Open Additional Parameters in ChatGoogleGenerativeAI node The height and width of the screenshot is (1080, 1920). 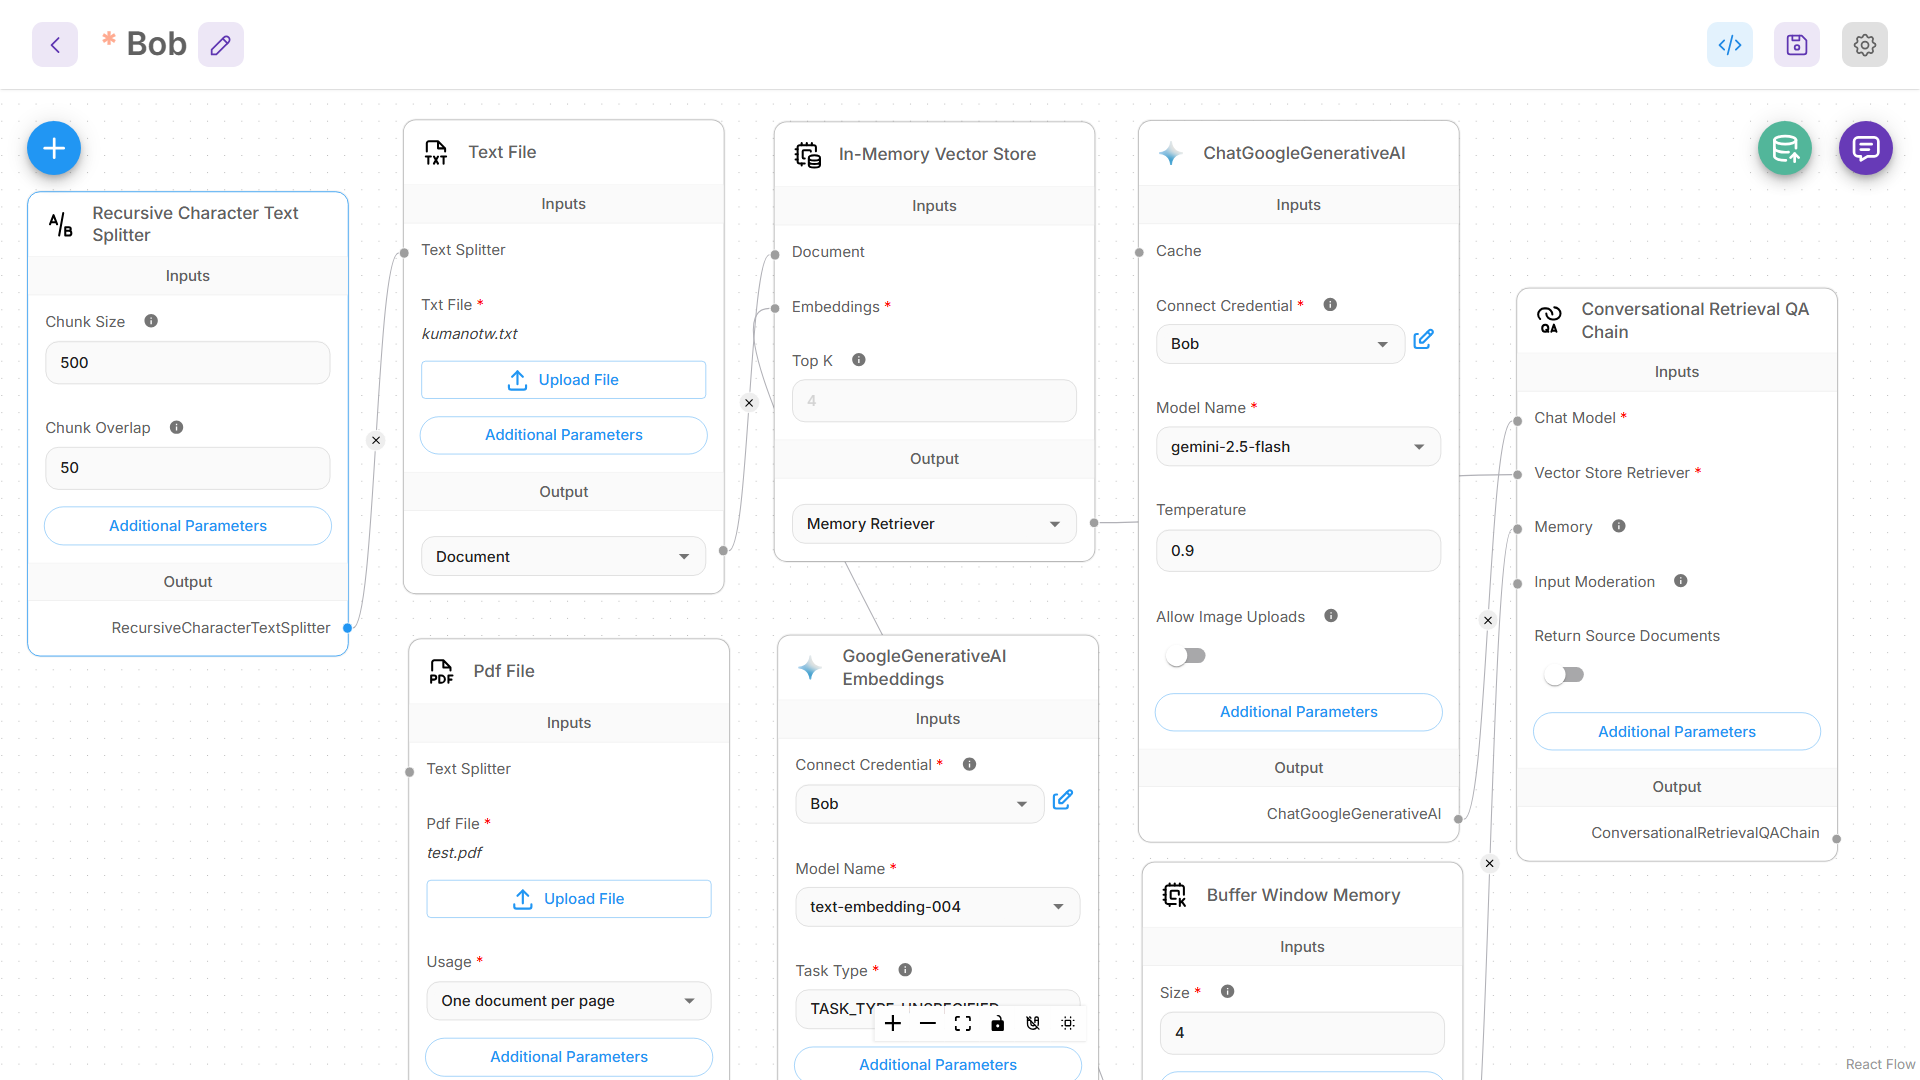click(1298, 712)
